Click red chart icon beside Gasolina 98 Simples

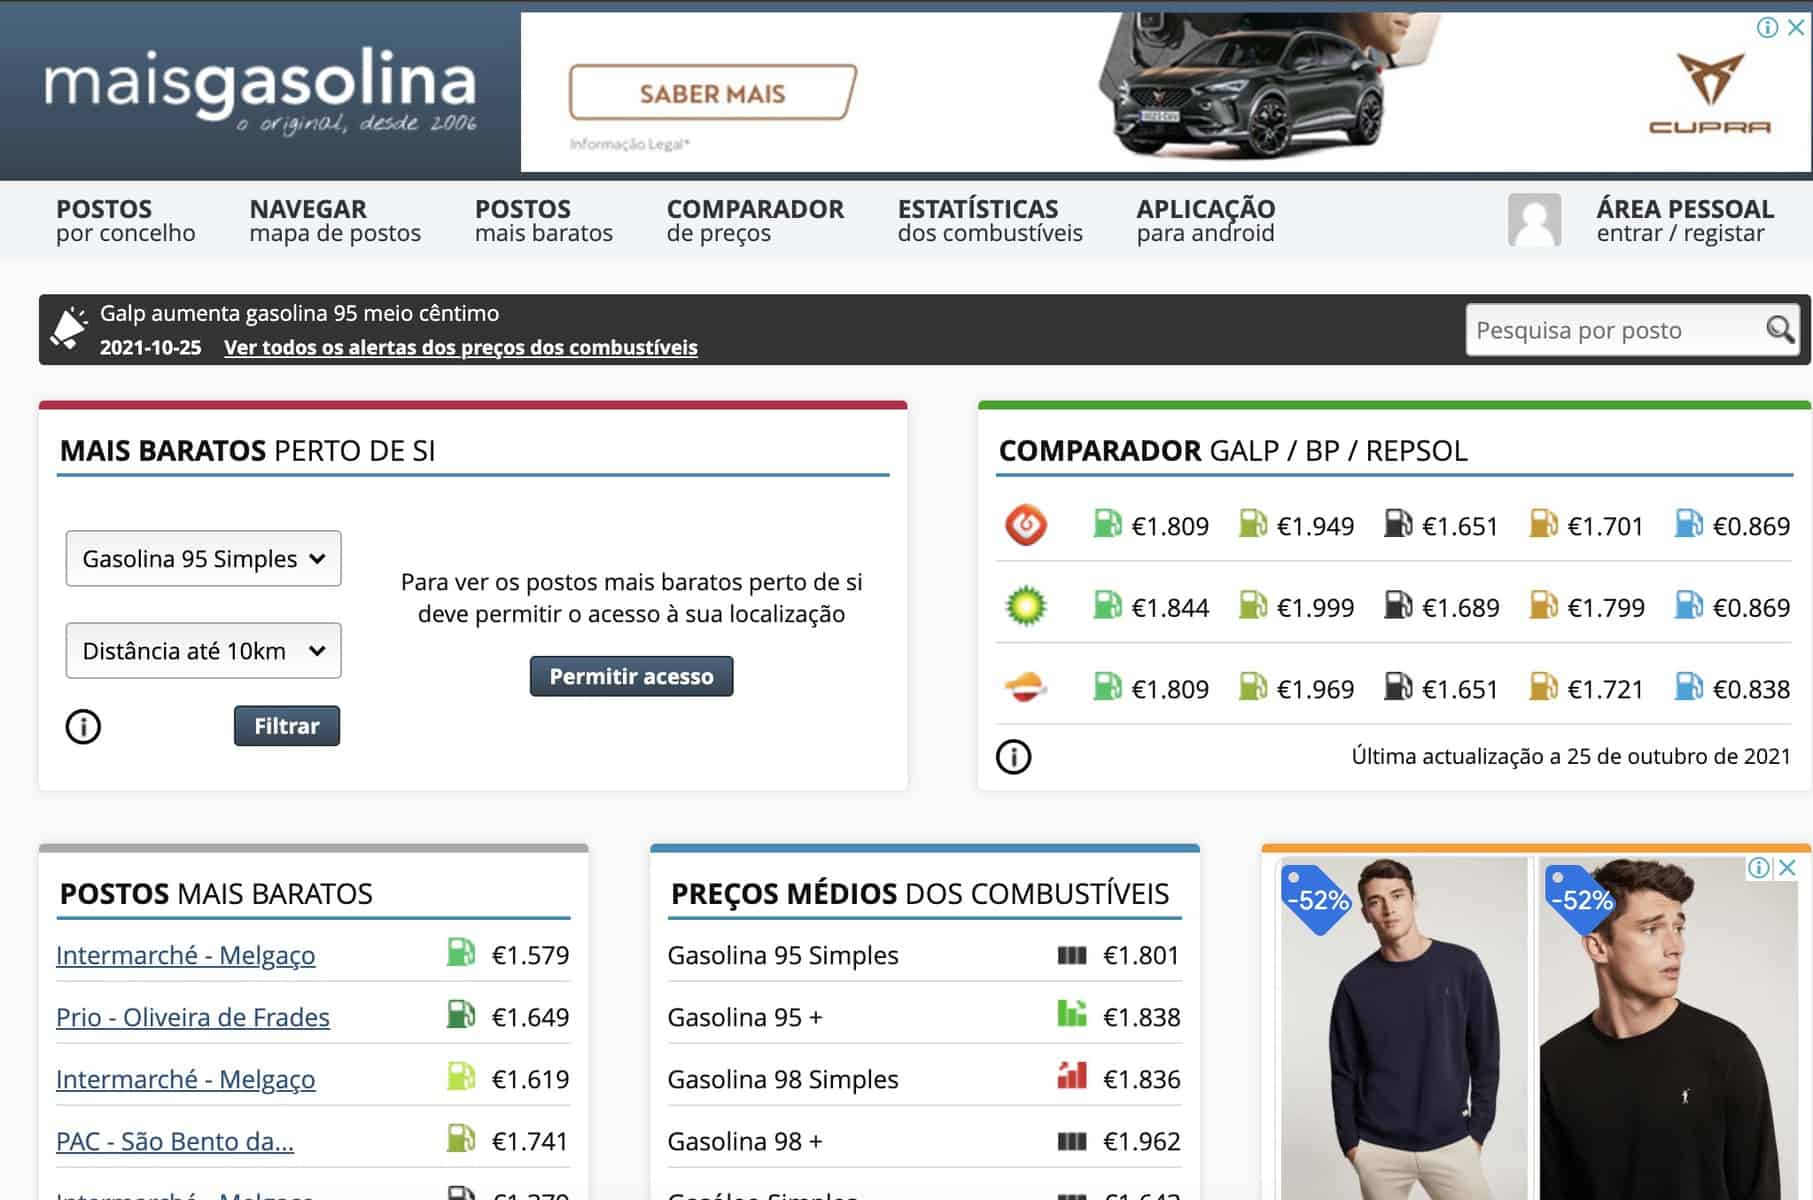pos(1071,1076)
